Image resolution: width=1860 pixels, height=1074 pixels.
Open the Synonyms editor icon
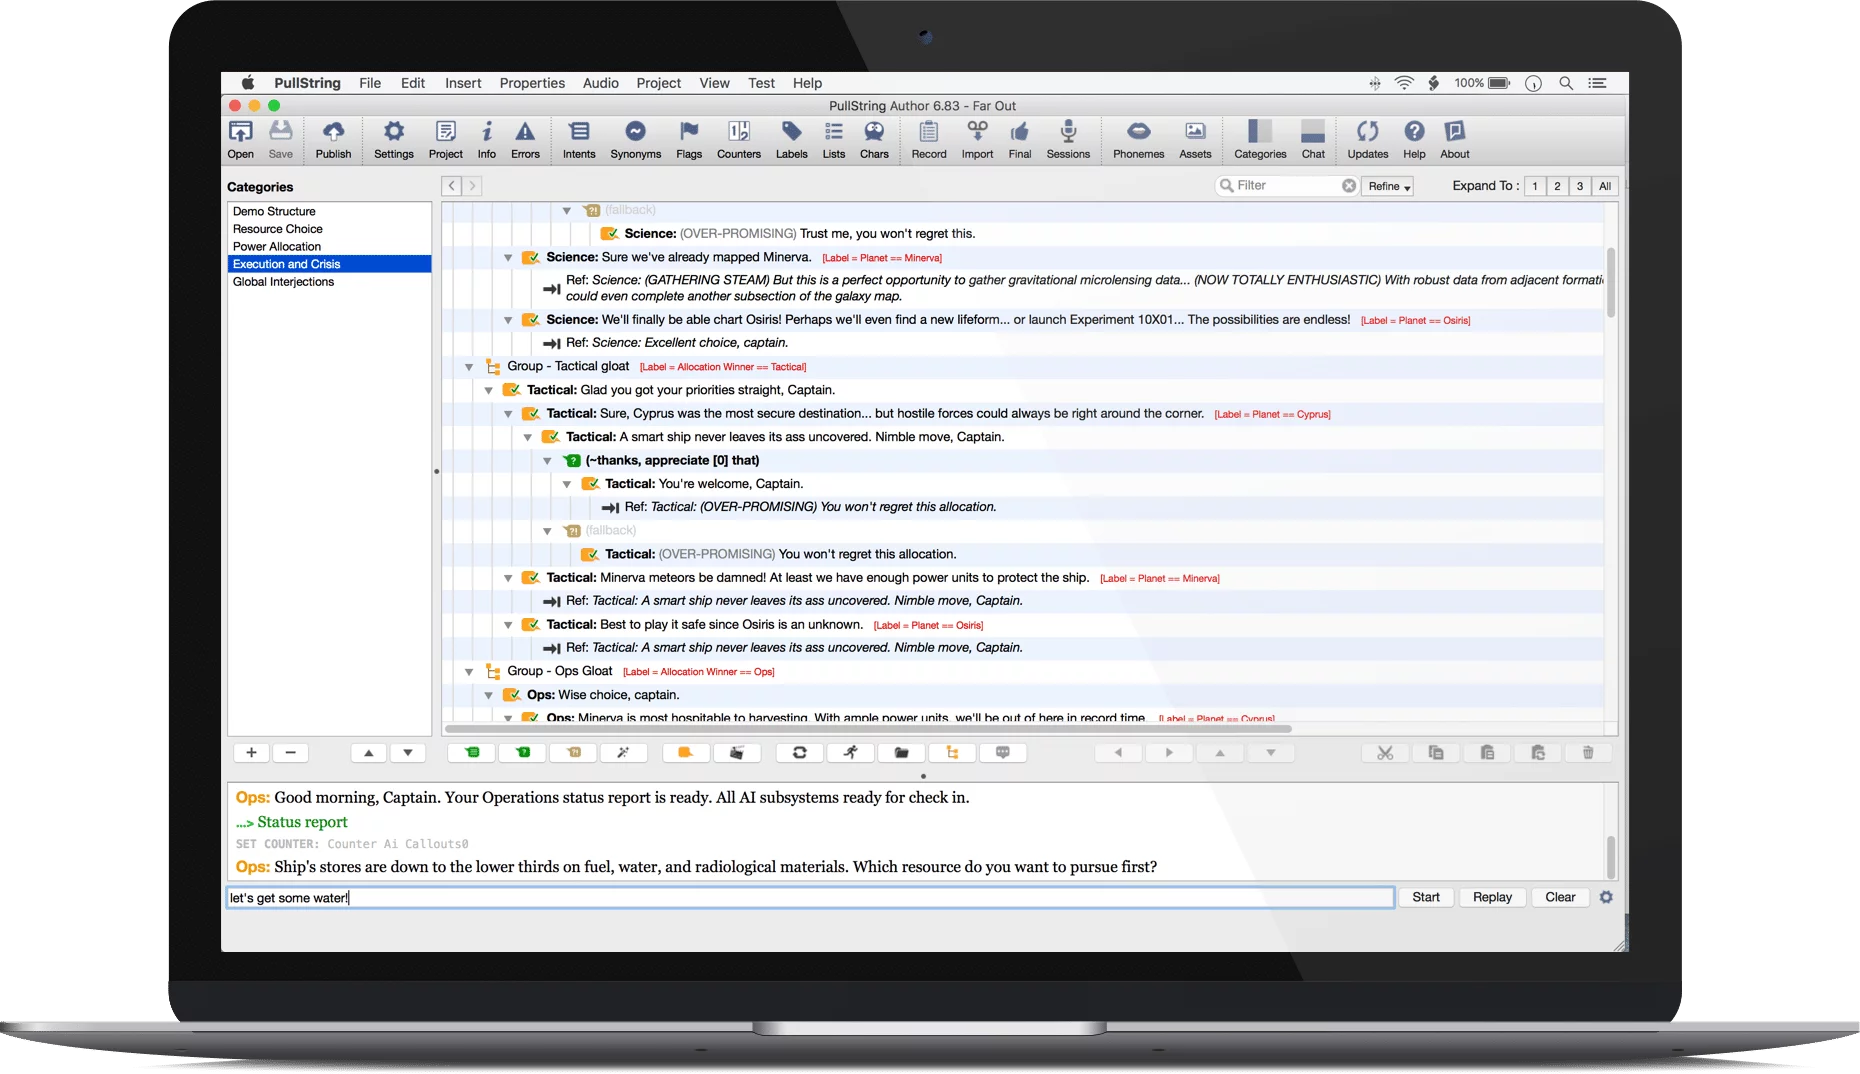click(636, 139)
